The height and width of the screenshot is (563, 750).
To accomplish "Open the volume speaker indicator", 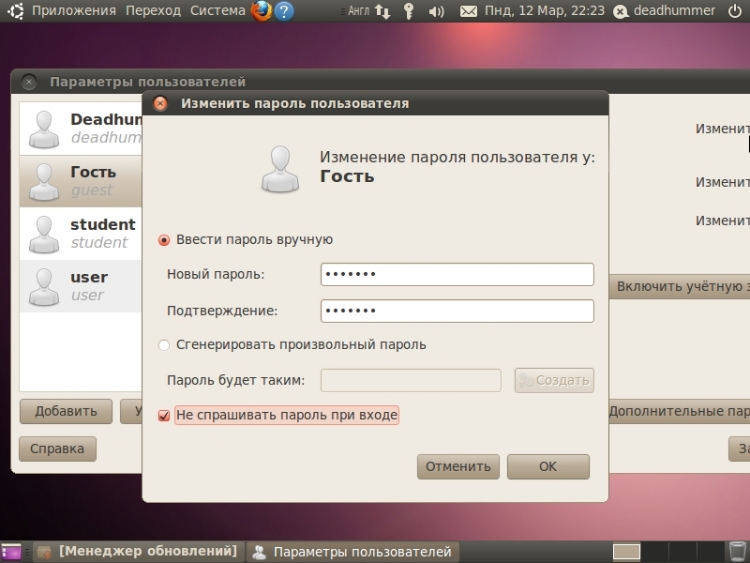I will click(x=436, y=11).
